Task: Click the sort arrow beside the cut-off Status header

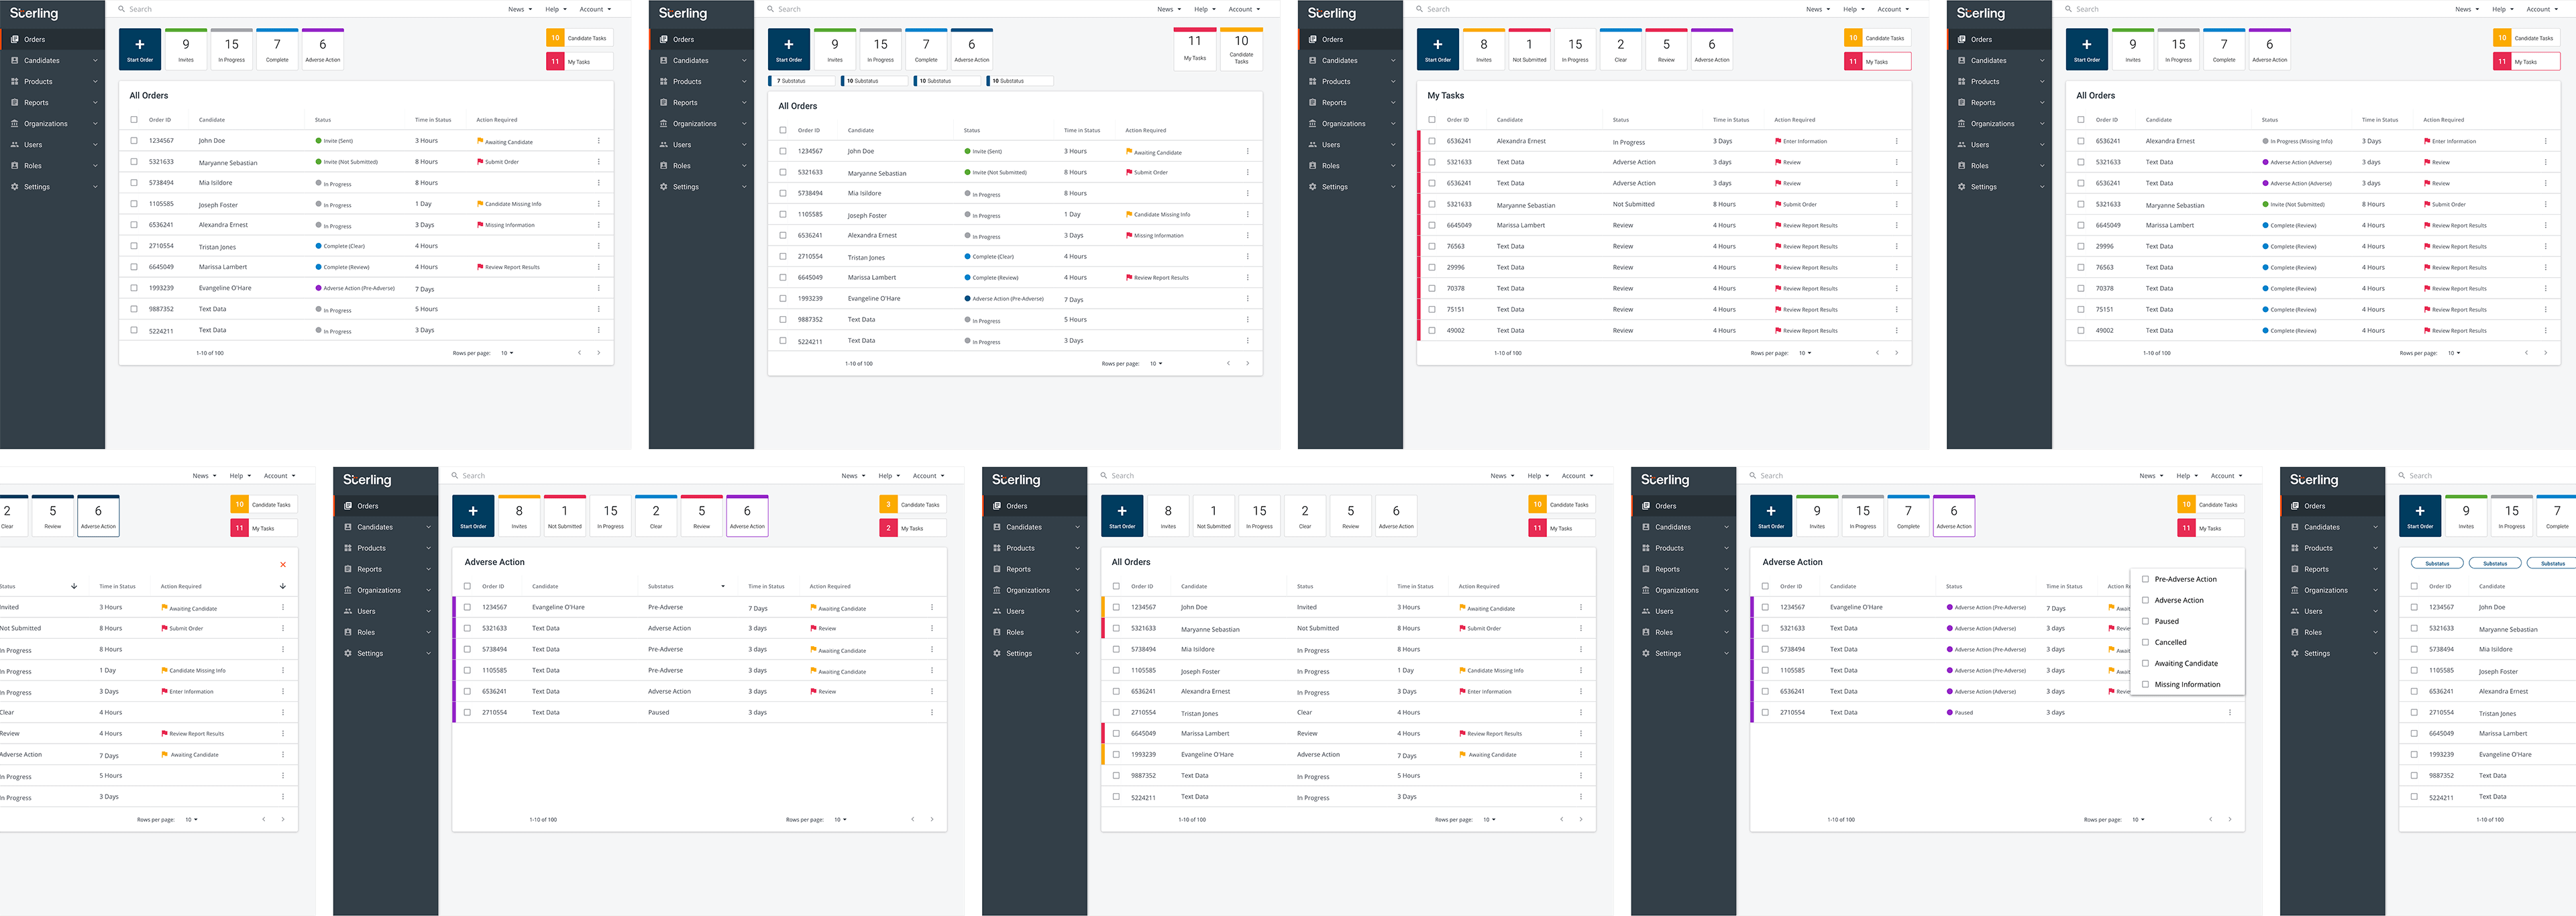Action: 74,586
